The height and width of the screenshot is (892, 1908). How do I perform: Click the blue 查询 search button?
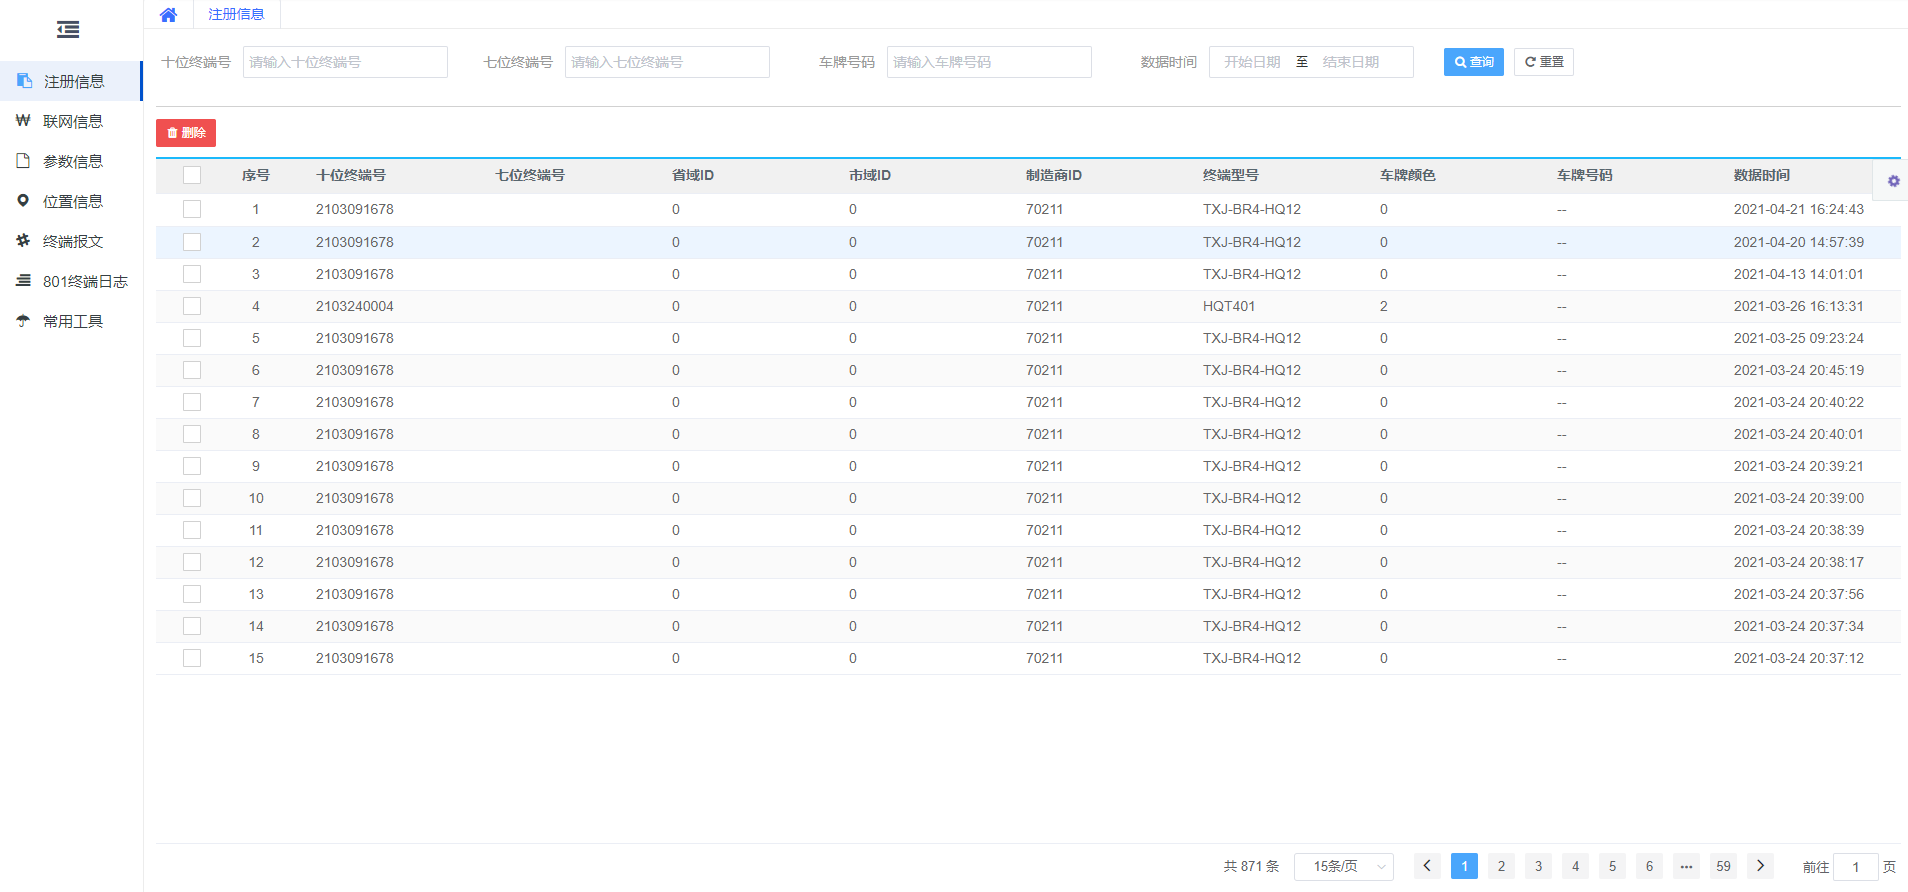click(x=1473, y=62)
